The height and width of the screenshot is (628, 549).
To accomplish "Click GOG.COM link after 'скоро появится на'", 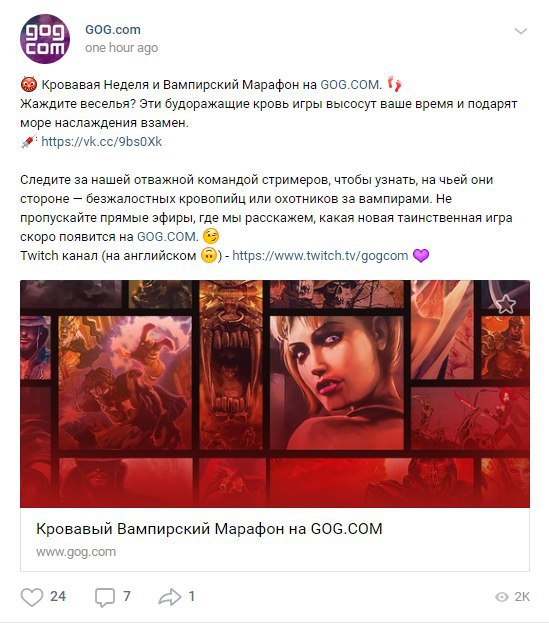I will click(x=167, y=237).
